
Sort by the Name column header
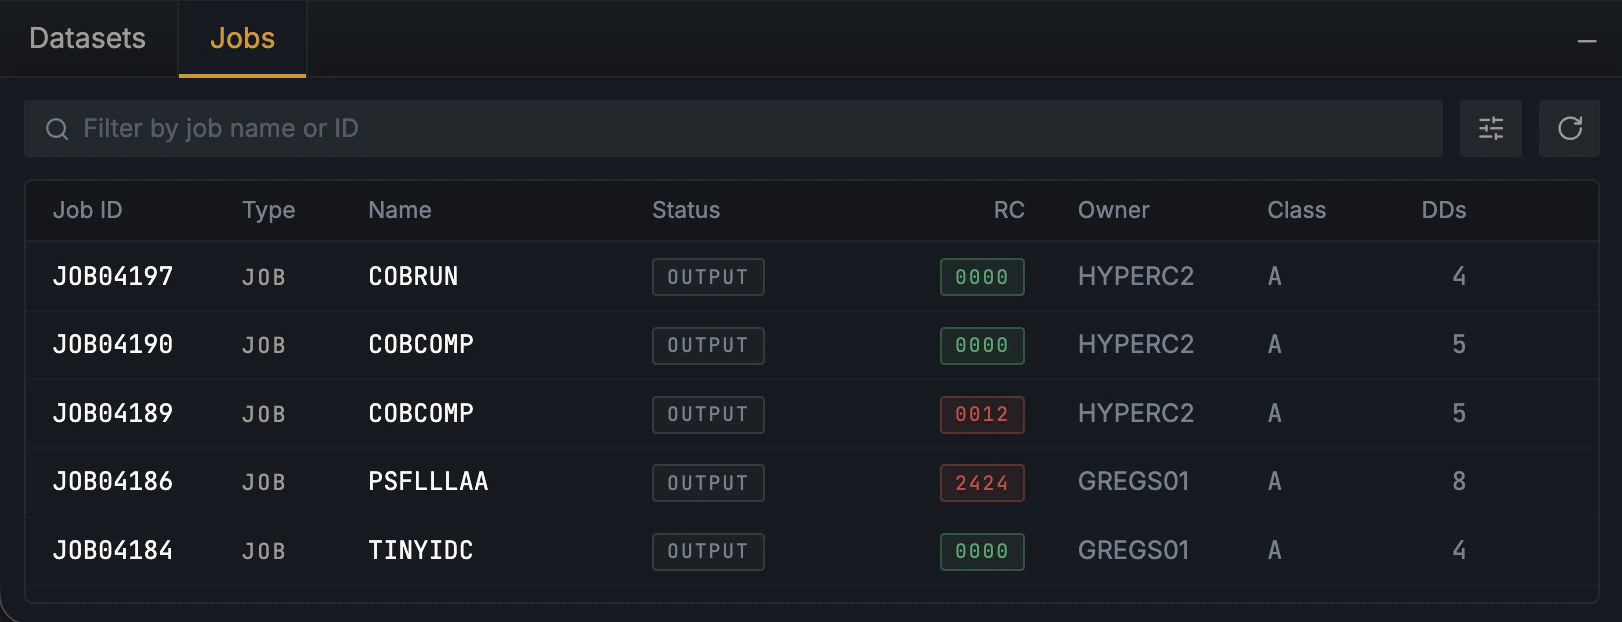click(x=400, y=210)
